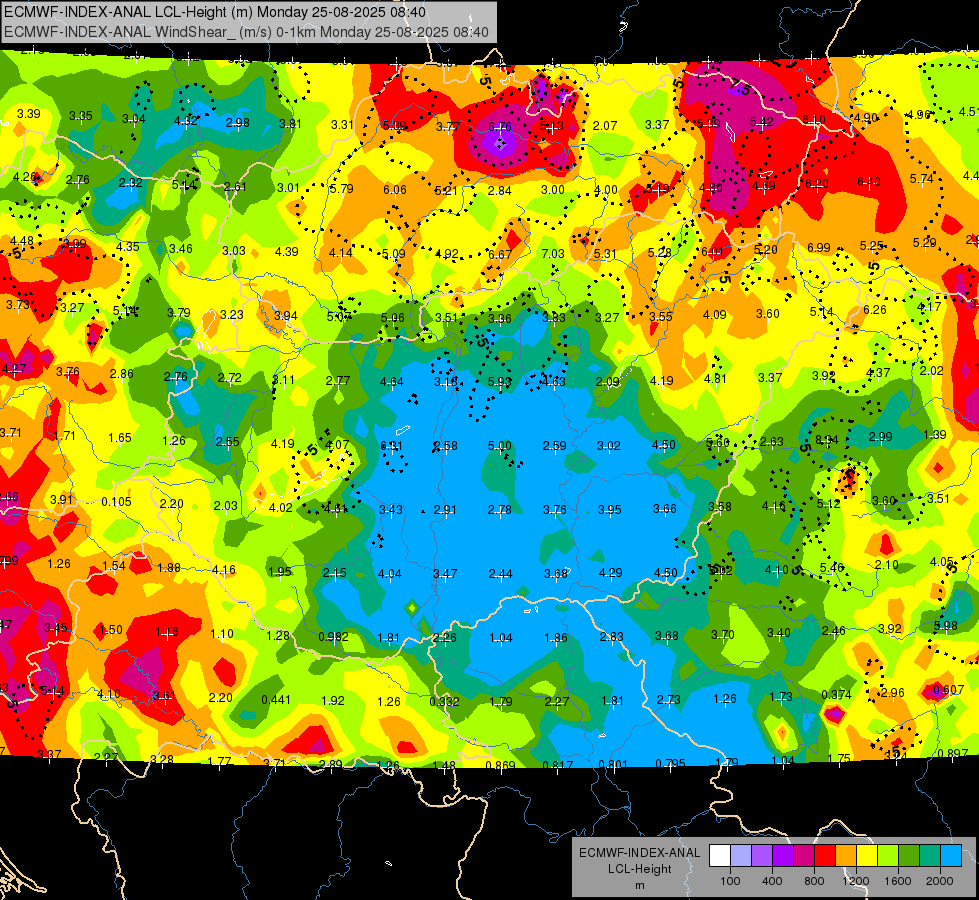The image size is (979, 900).
Task: Click the wind shear value 0.801
Action: [613, 764]
